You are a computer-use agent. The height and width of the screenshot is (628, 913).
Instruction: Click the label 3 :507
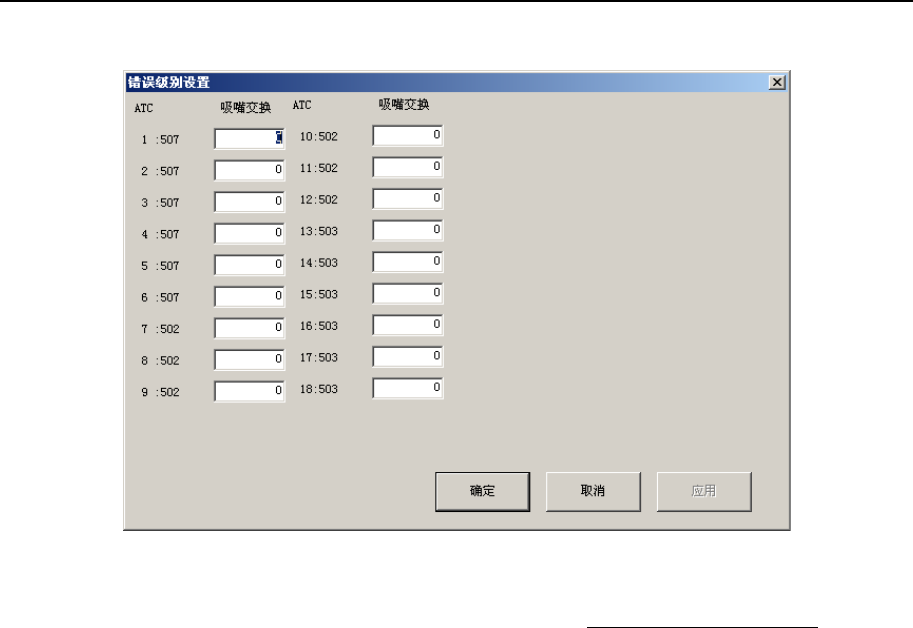[x=160, y=203]
